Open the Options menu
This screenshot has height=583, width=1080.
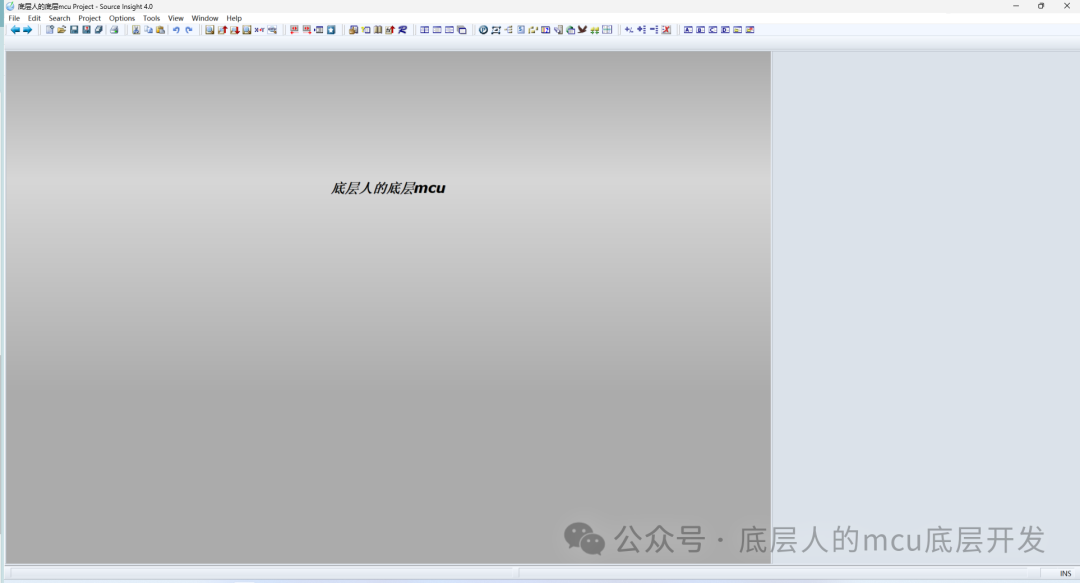pyautogui.click(x=122, y=18)
